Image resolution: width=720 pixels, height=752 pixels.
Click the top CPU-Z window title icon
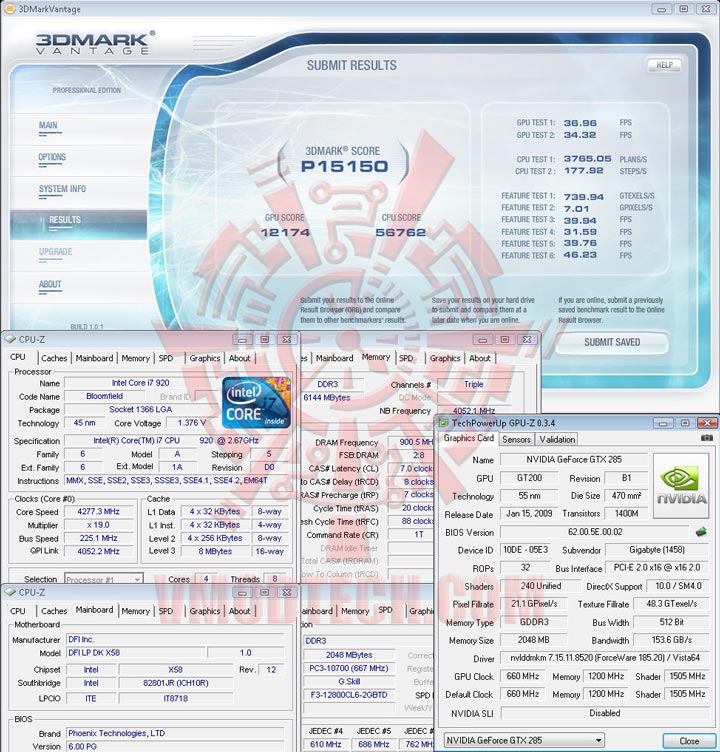[x=10, y=339]
